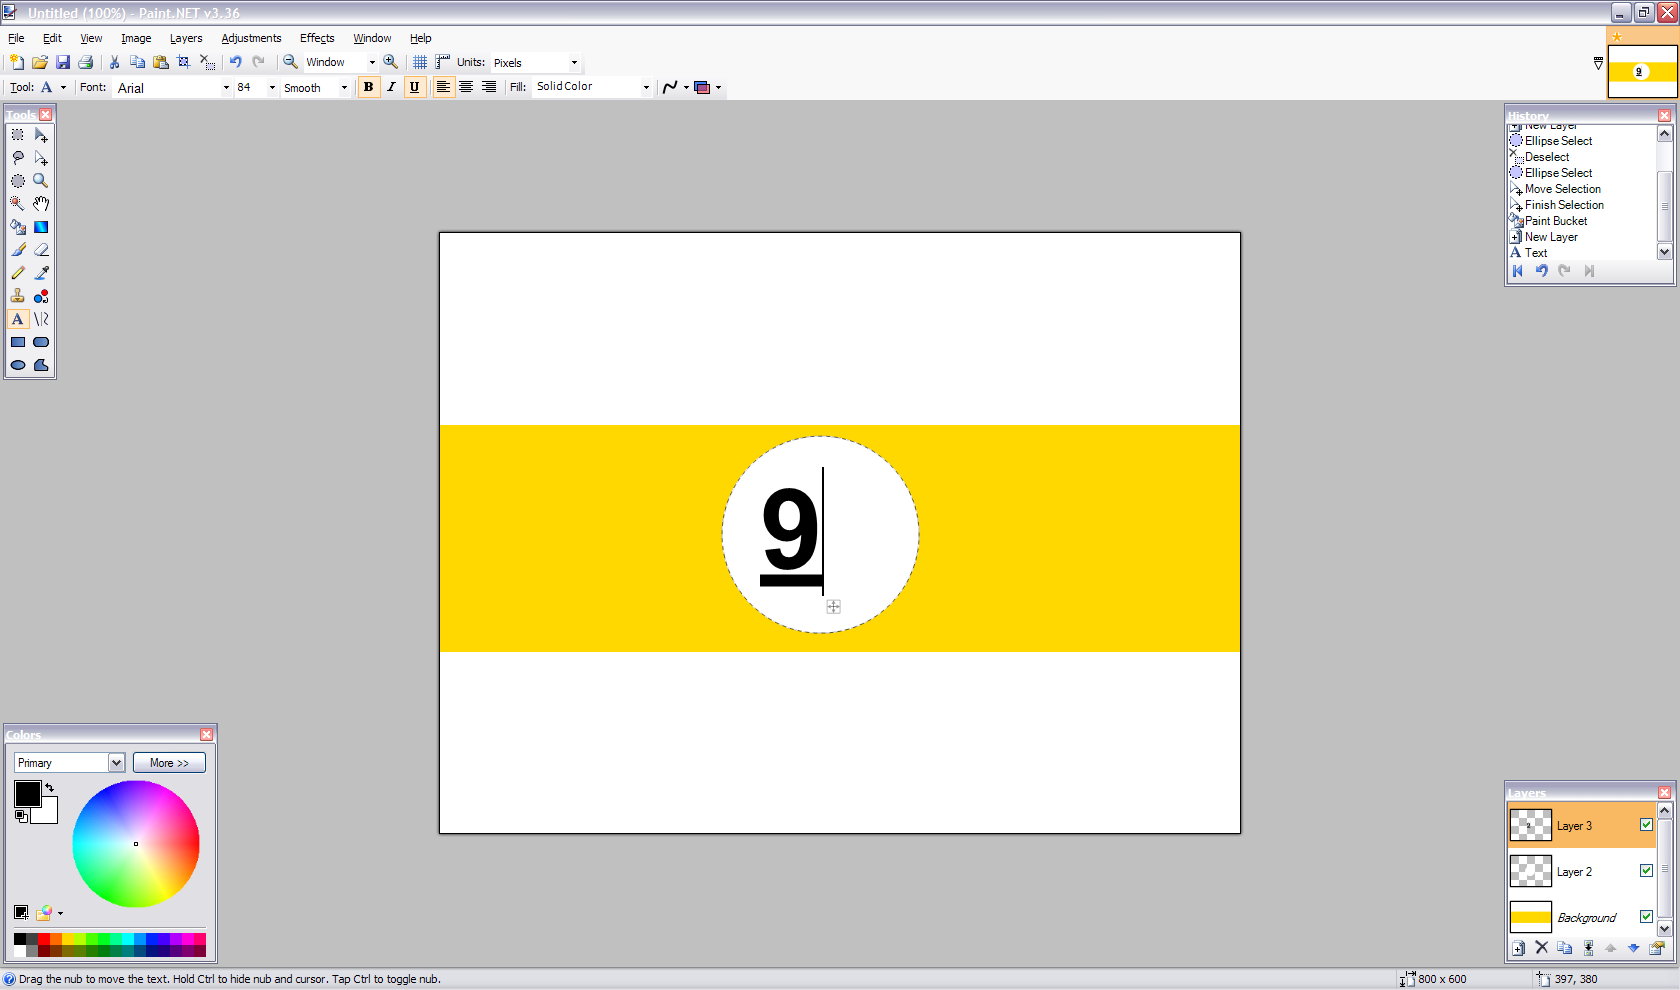
Task: Open the Image menu
Action: pyautogui.click(x=136, y=38)
